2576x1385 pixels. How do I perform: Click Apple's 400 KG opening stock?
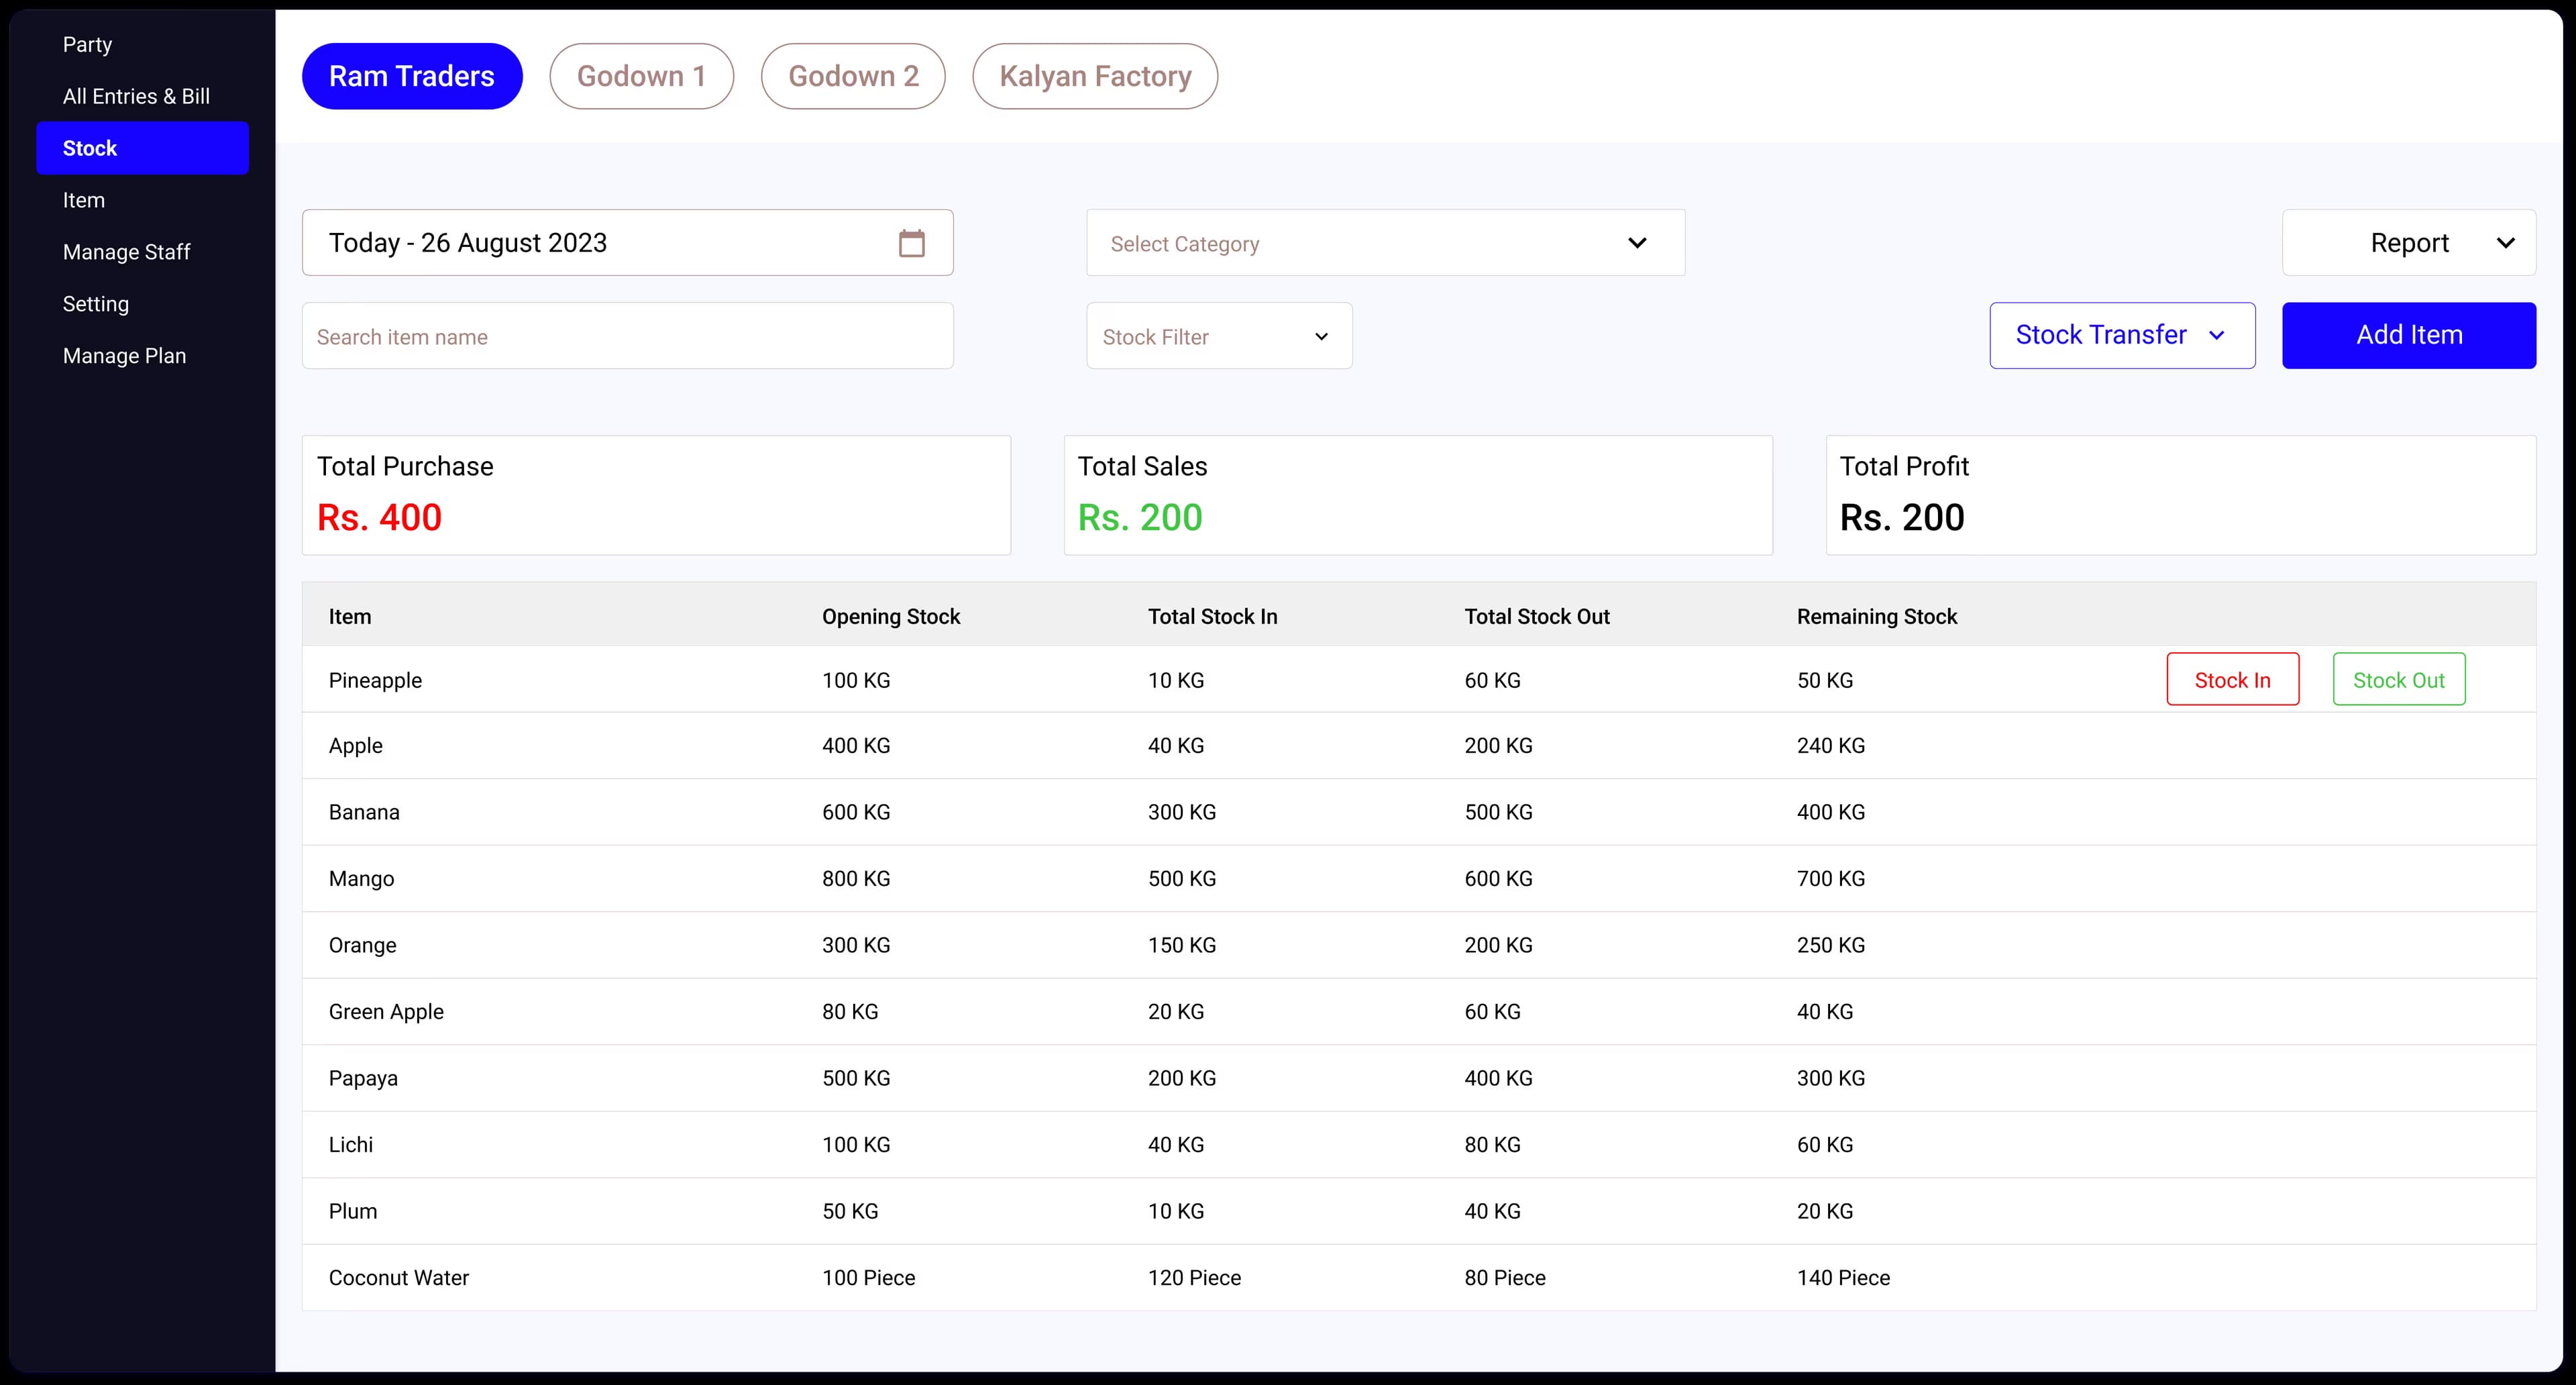click(856, 746)
